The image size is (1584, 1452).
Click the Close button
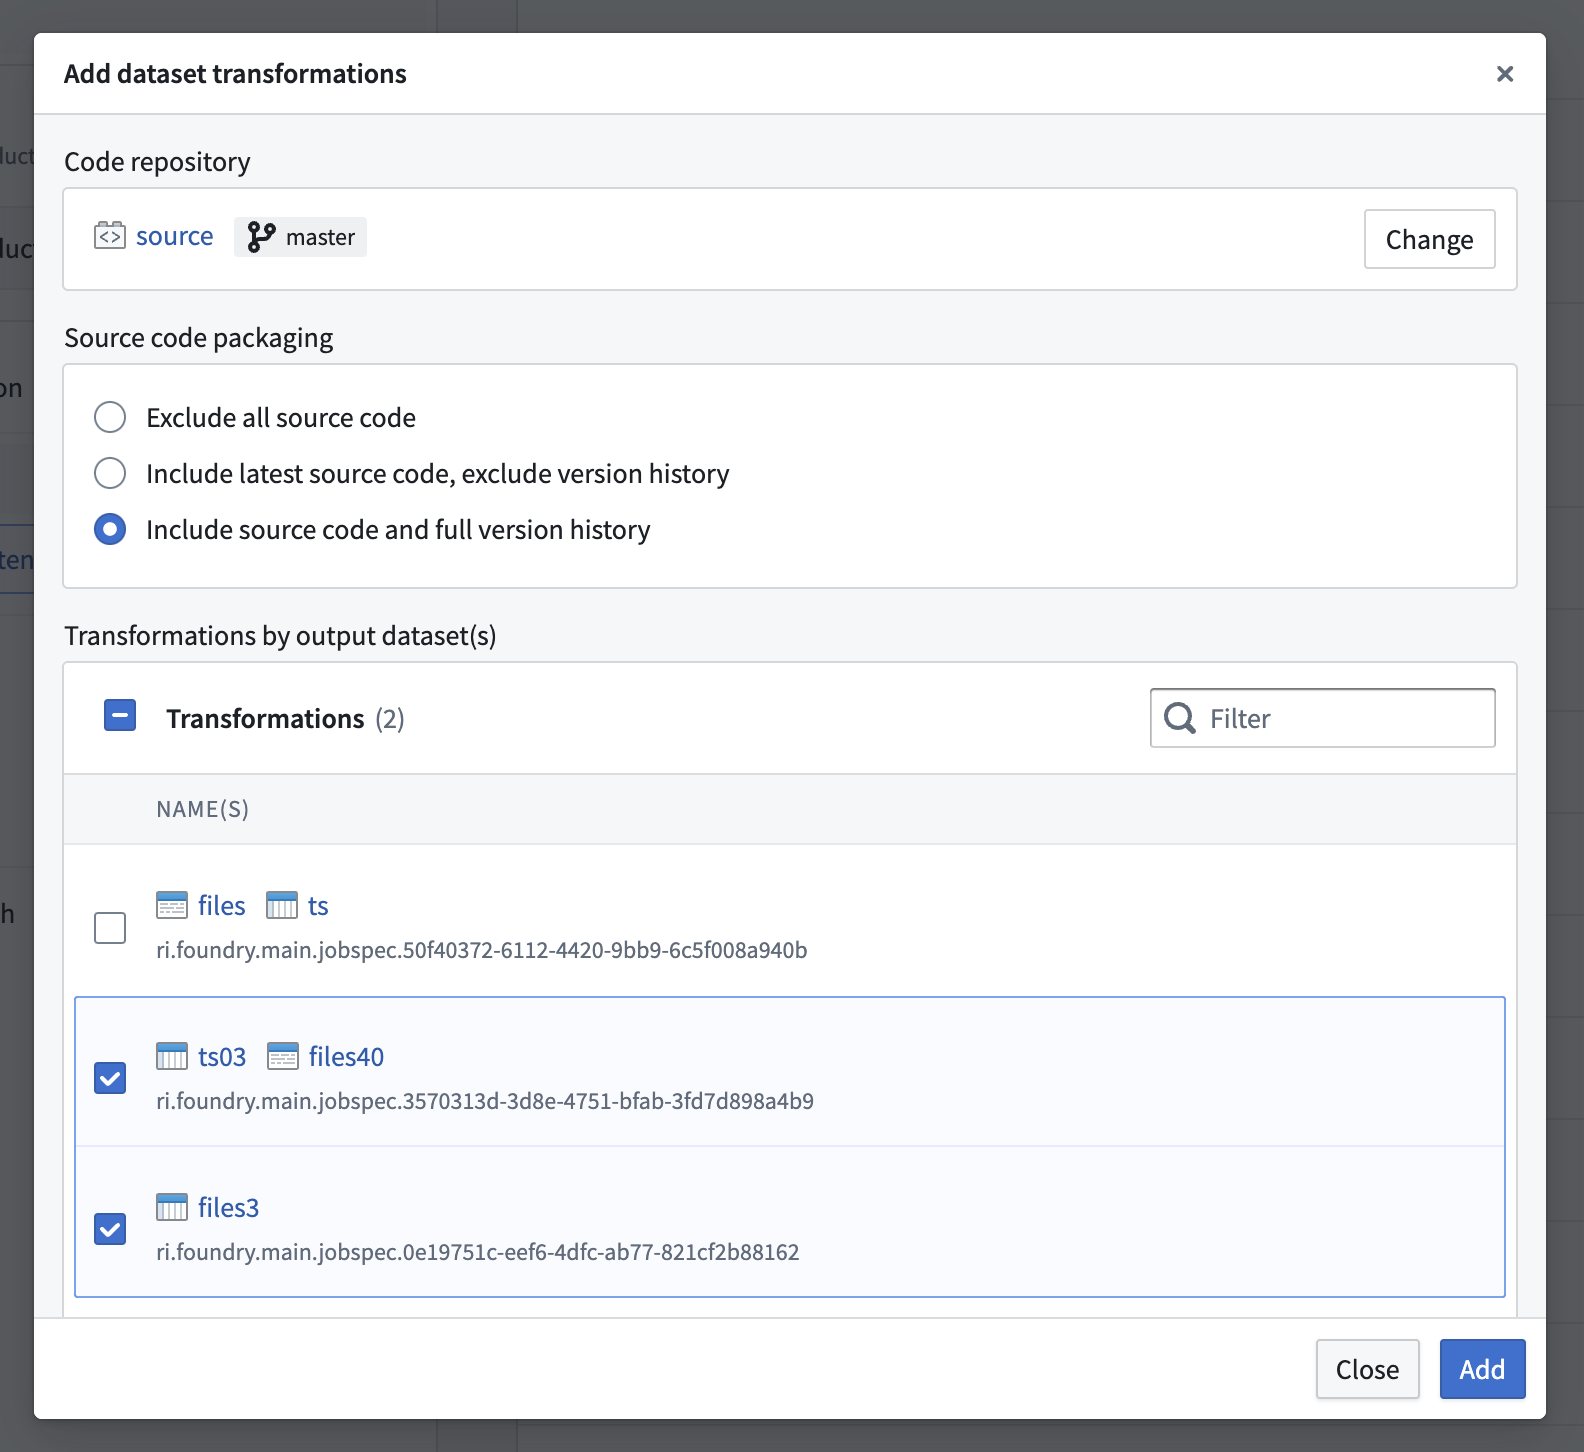click(1367, 1369)
